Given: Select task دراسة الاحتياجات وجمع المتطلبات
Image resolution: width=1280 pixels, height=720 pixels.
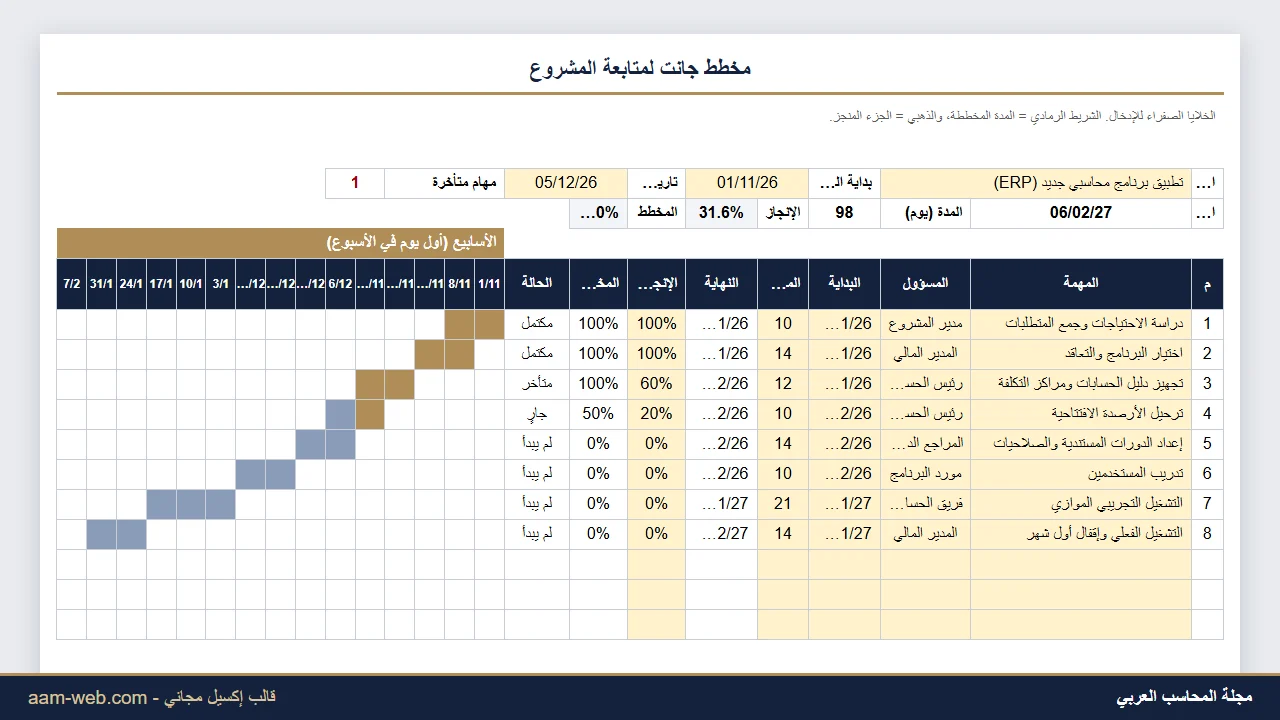Looking at the screenshot, I should point(1081,324).
